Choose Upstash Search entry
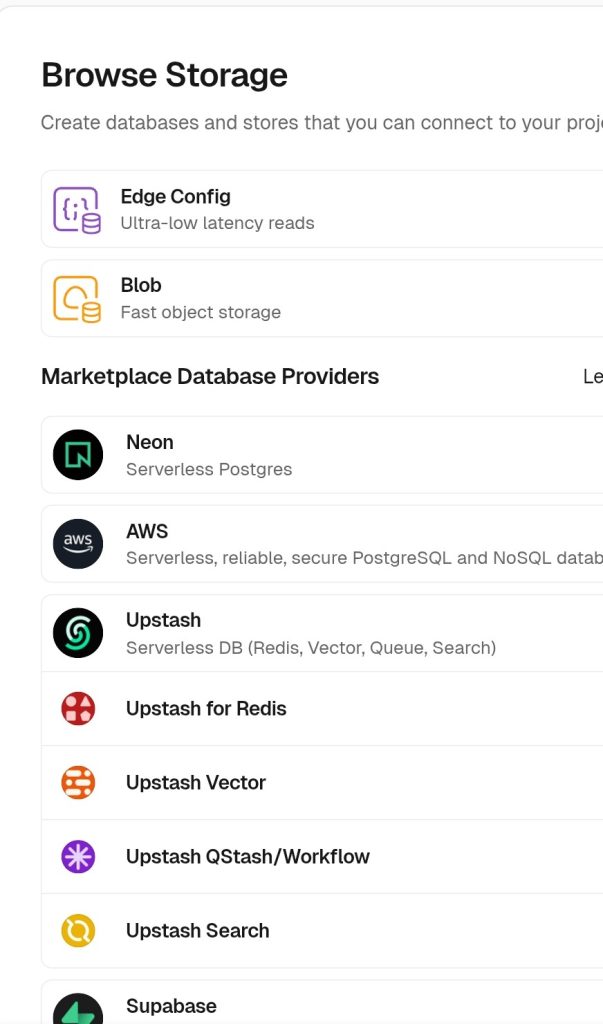Screen dimensions: 603x1024 point(198,931)
